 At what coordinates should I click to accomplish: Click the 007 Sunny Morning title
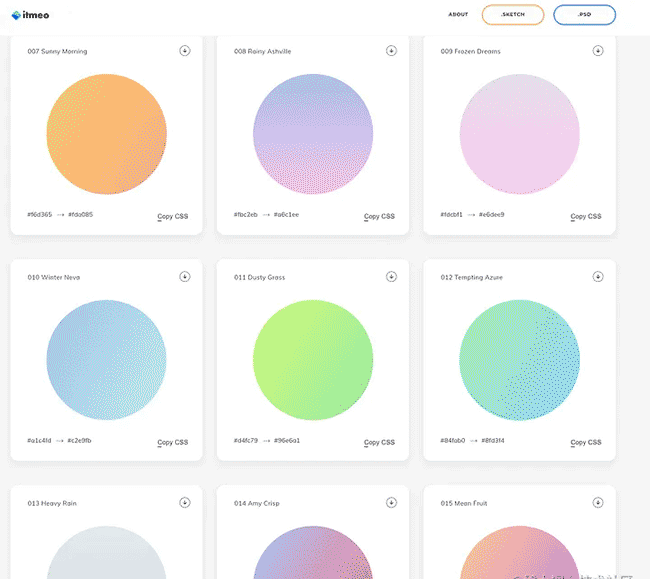pos(57,51)
